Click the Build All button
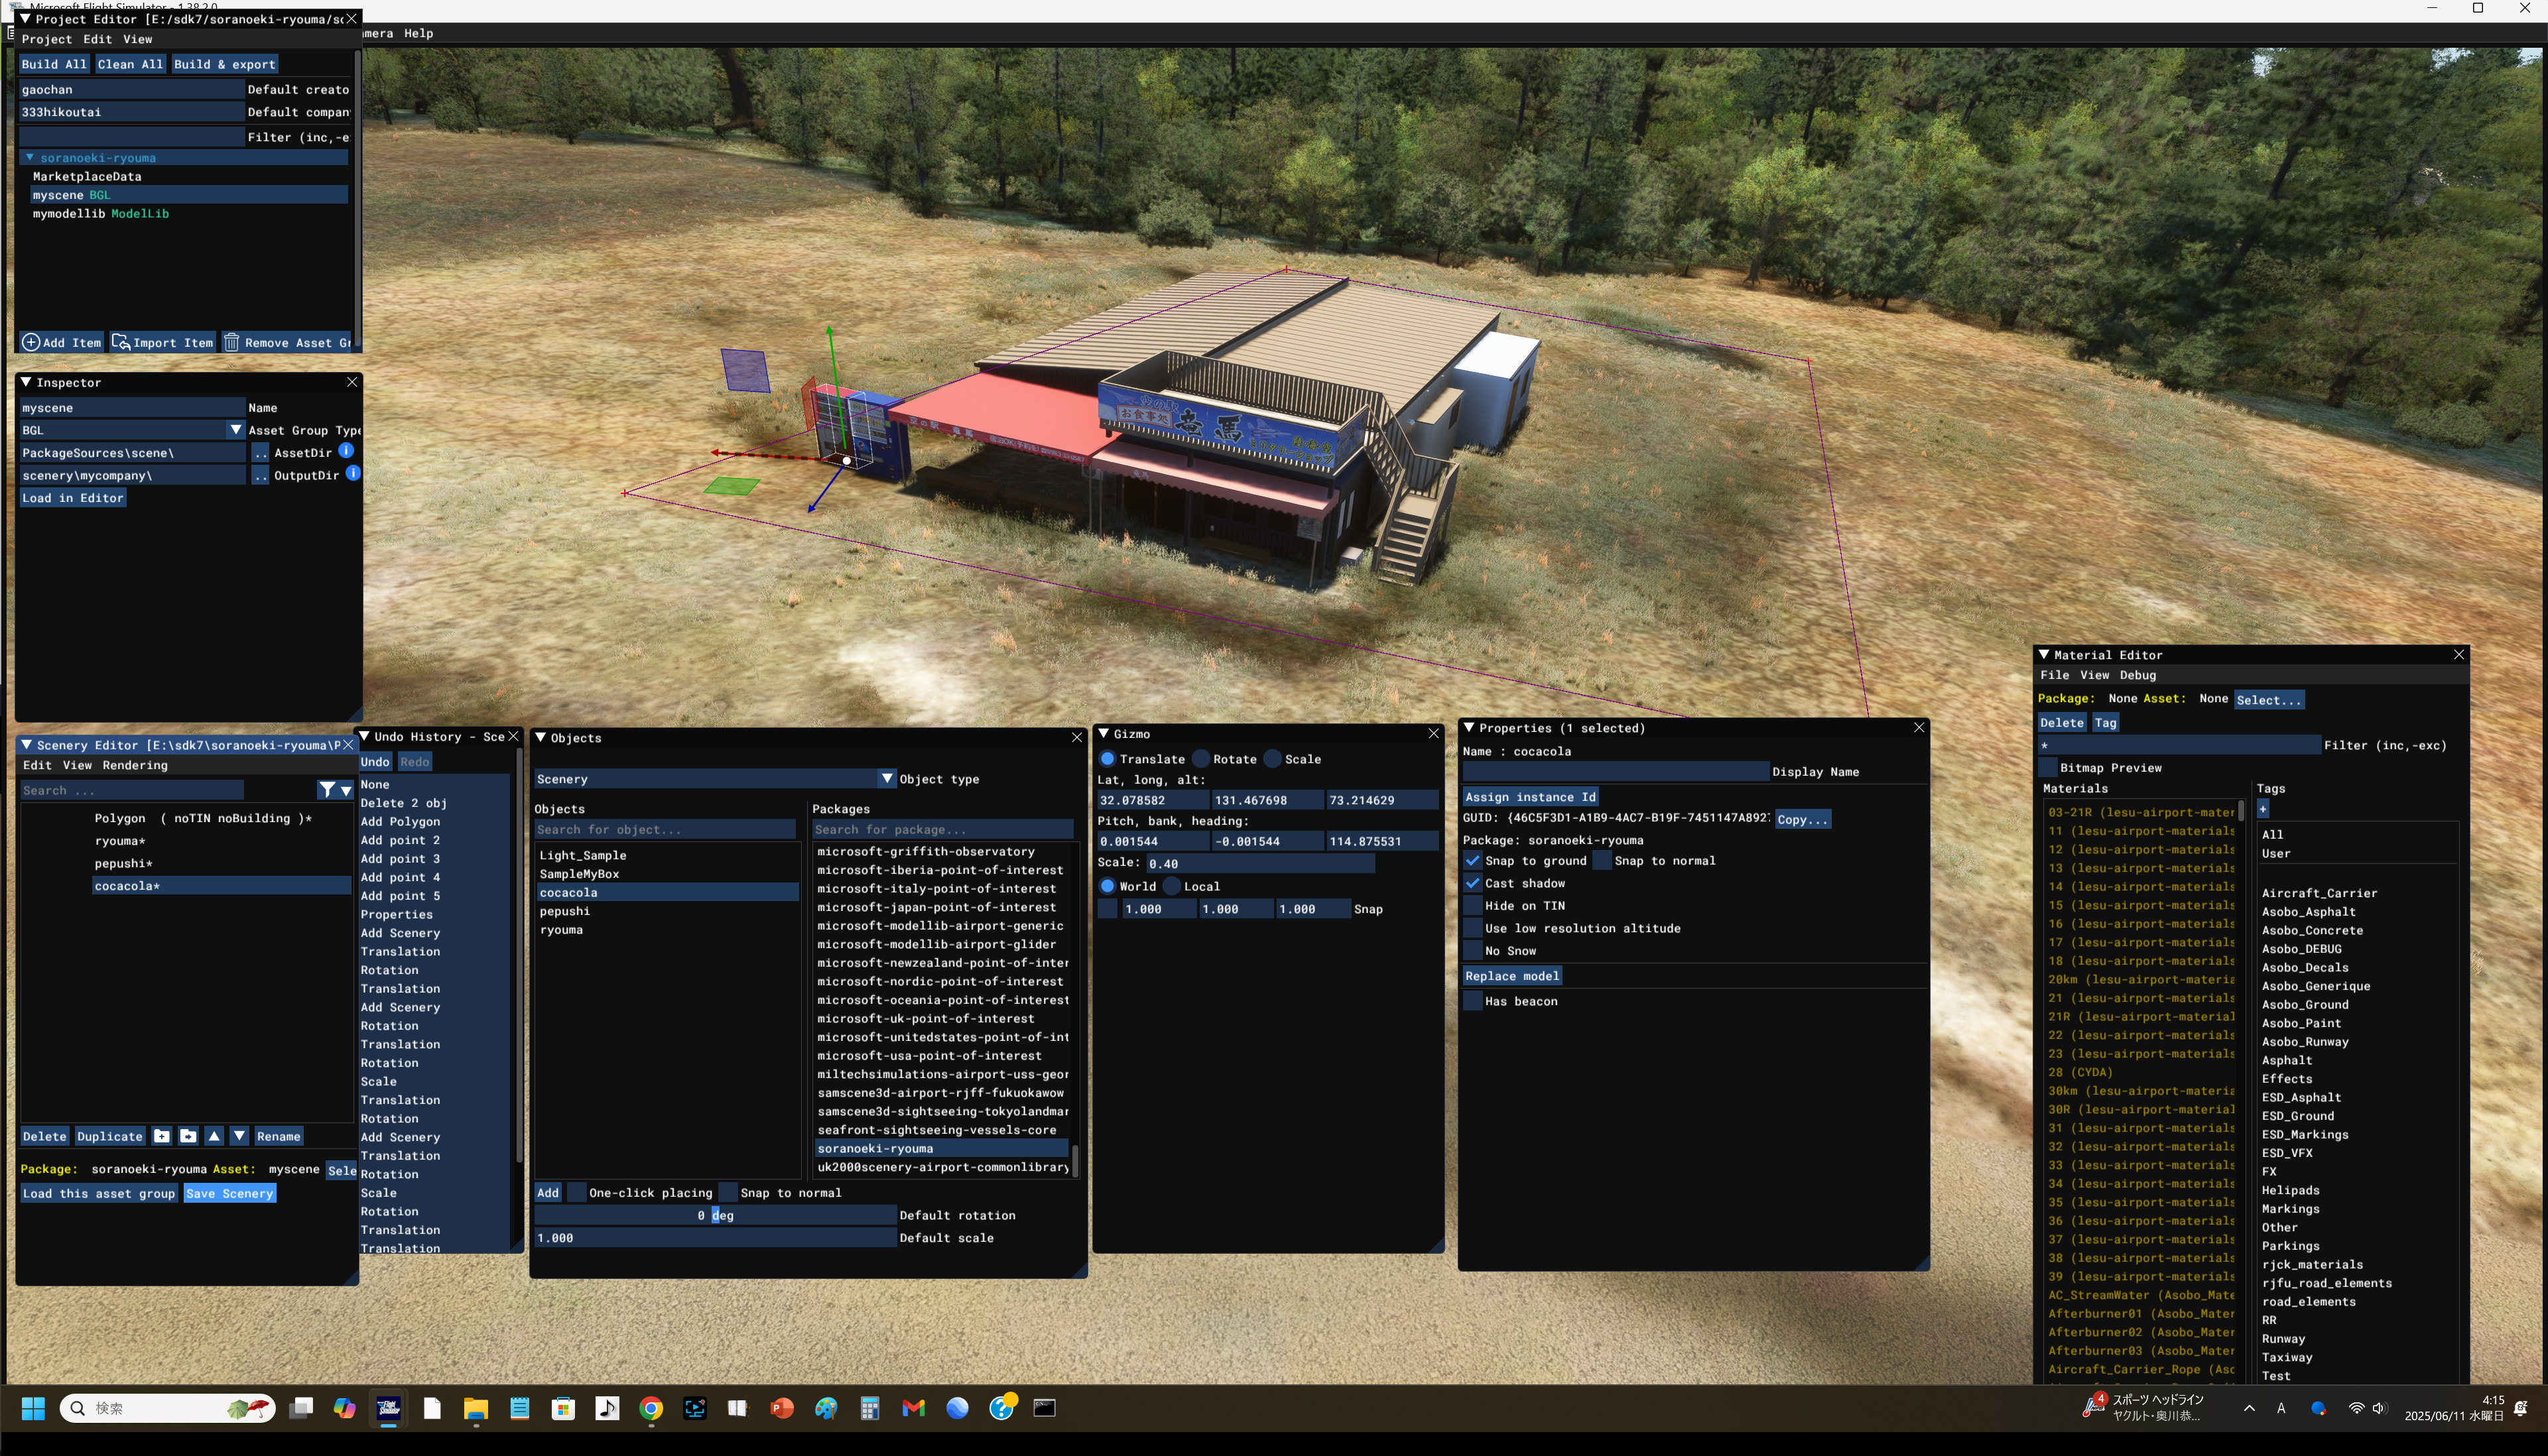 pos(54,64)
